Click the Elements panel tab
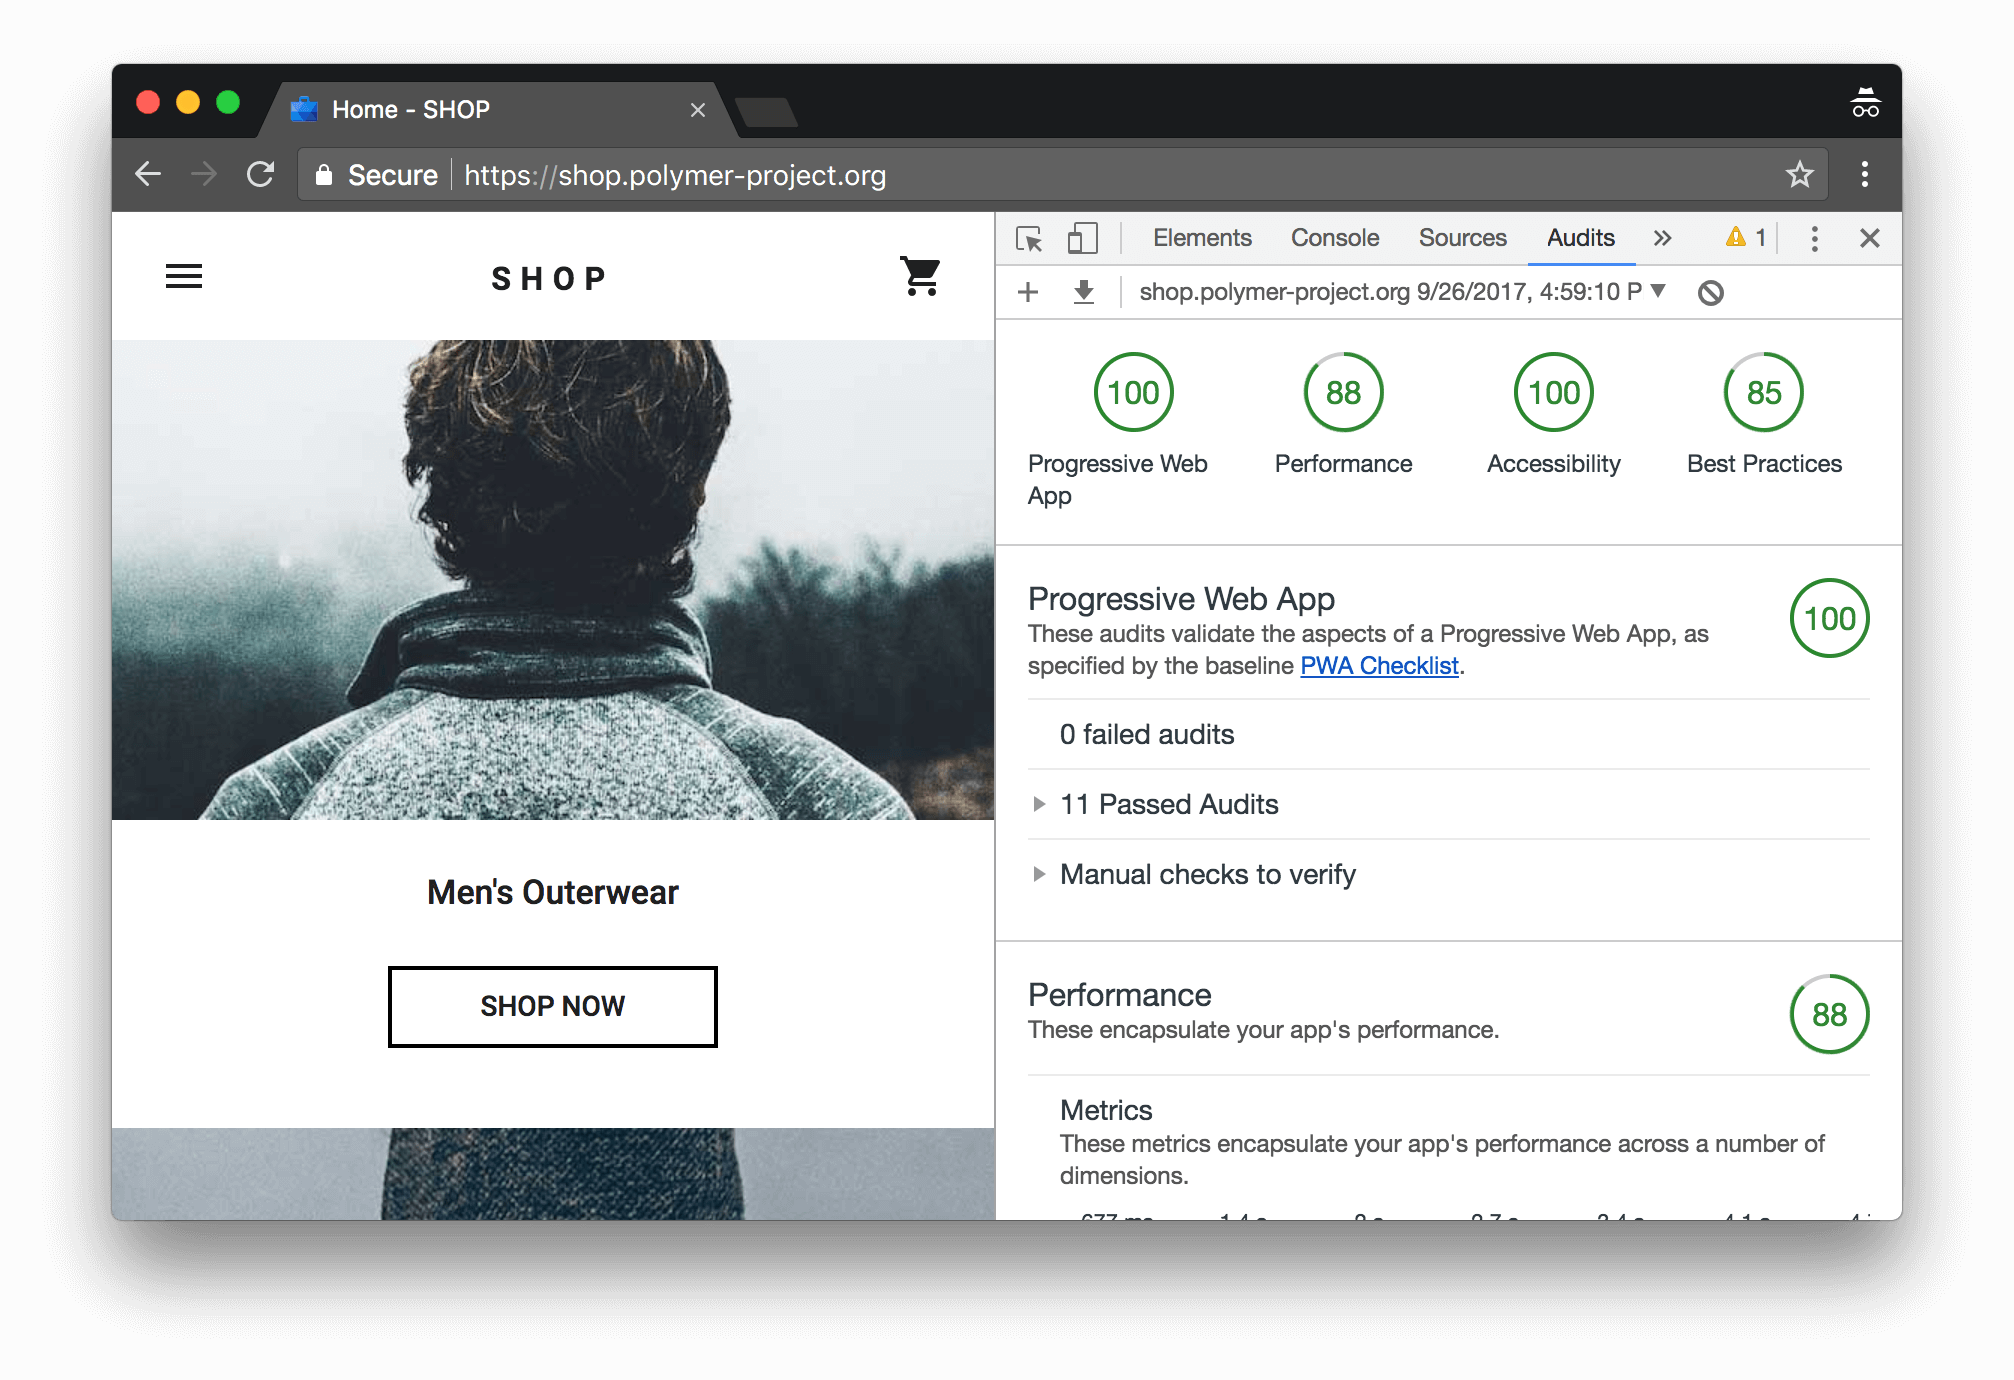The width and height of the screenshot is (2014, 1380). (1203, 239)
